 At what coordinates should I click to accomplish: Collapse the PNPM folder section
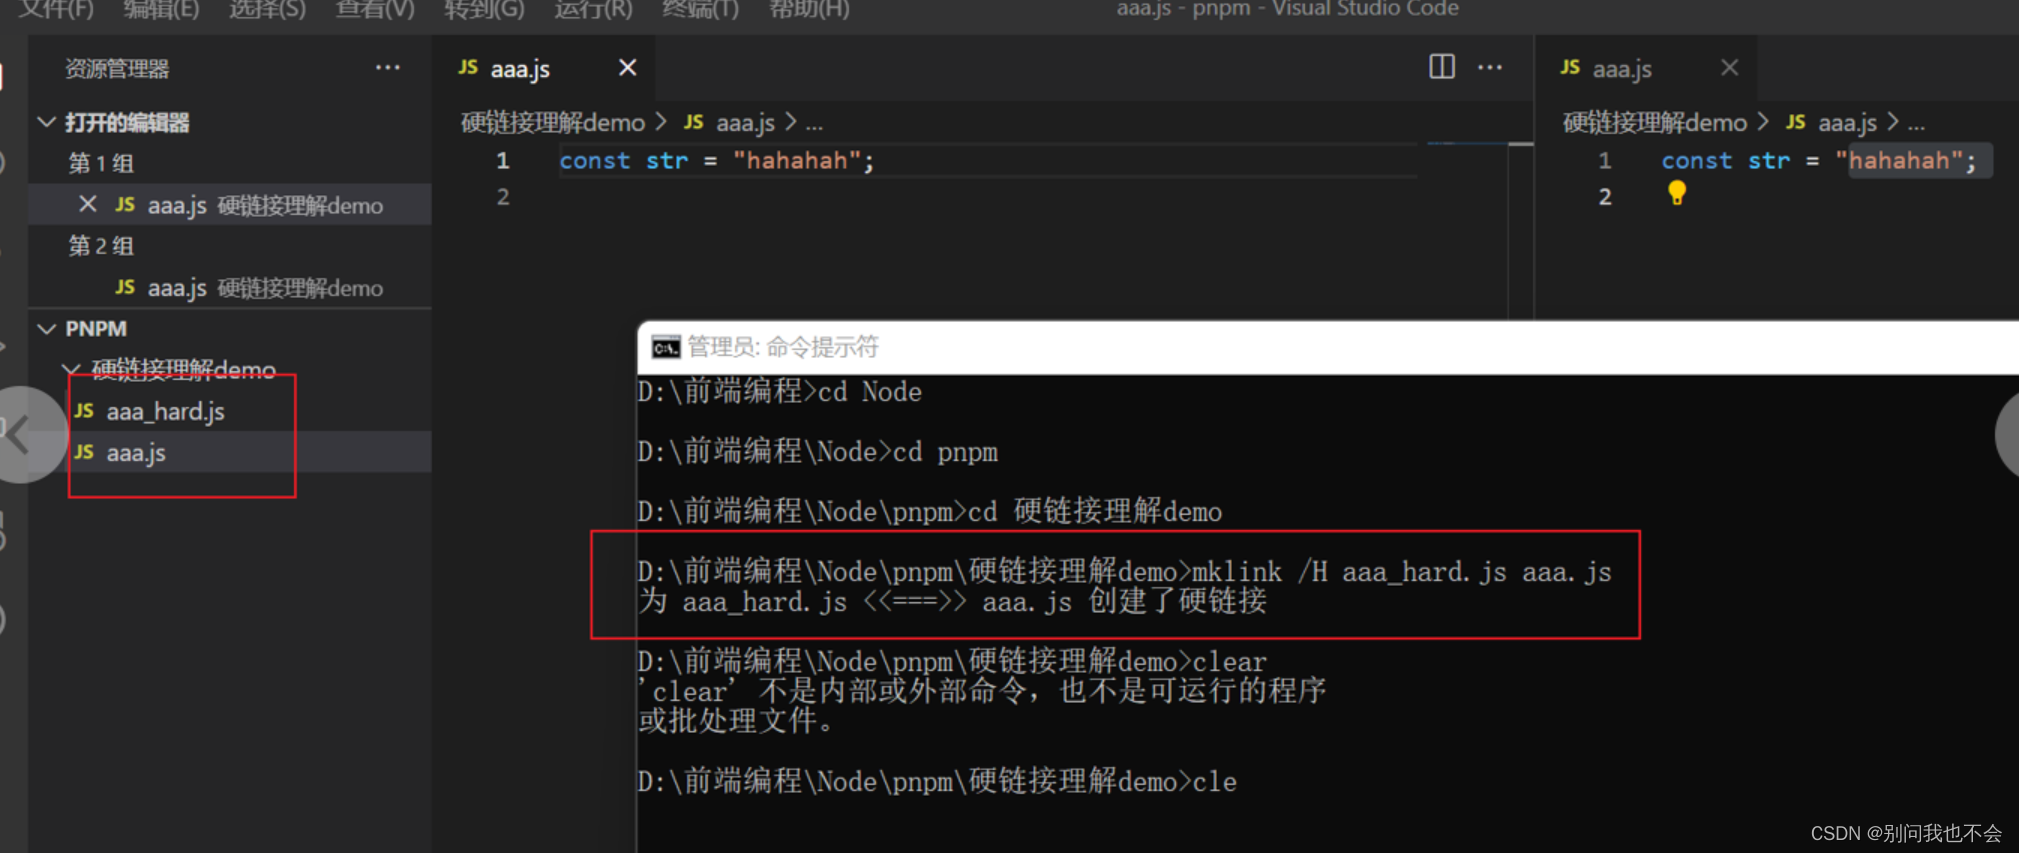[46, 328]
